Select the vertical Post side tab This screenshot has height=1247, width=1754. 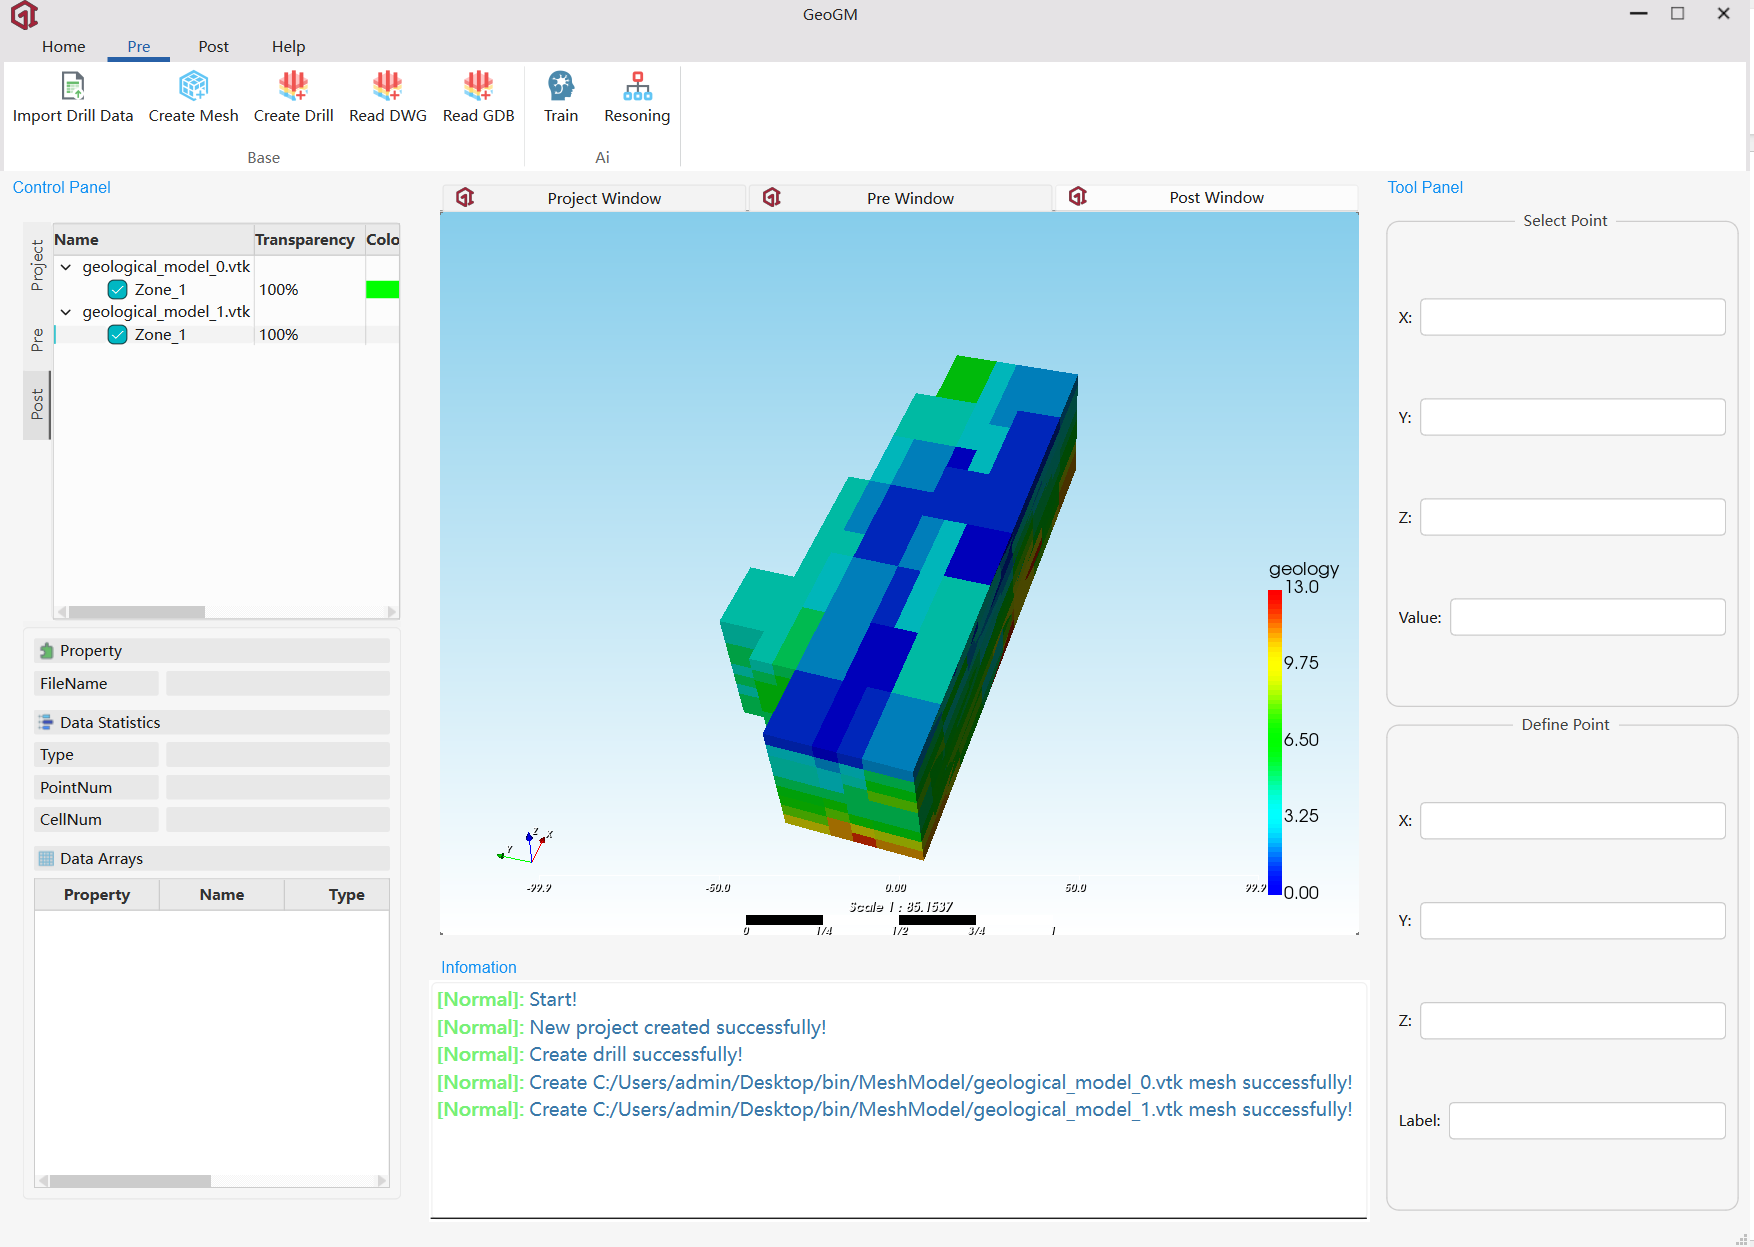(x=37, y=404)
